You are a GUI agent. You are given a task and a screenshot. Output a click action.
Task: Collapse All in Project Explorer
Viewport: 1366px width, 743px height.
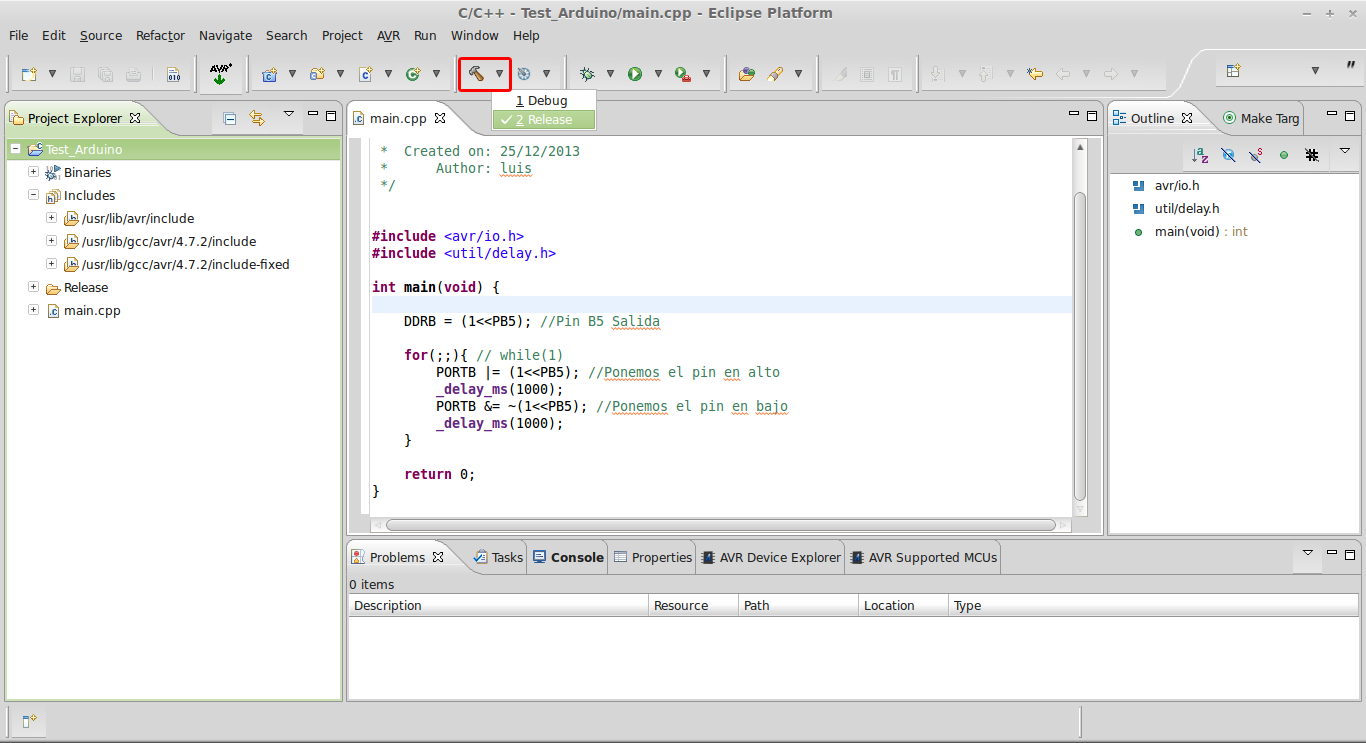pos(230,118)
